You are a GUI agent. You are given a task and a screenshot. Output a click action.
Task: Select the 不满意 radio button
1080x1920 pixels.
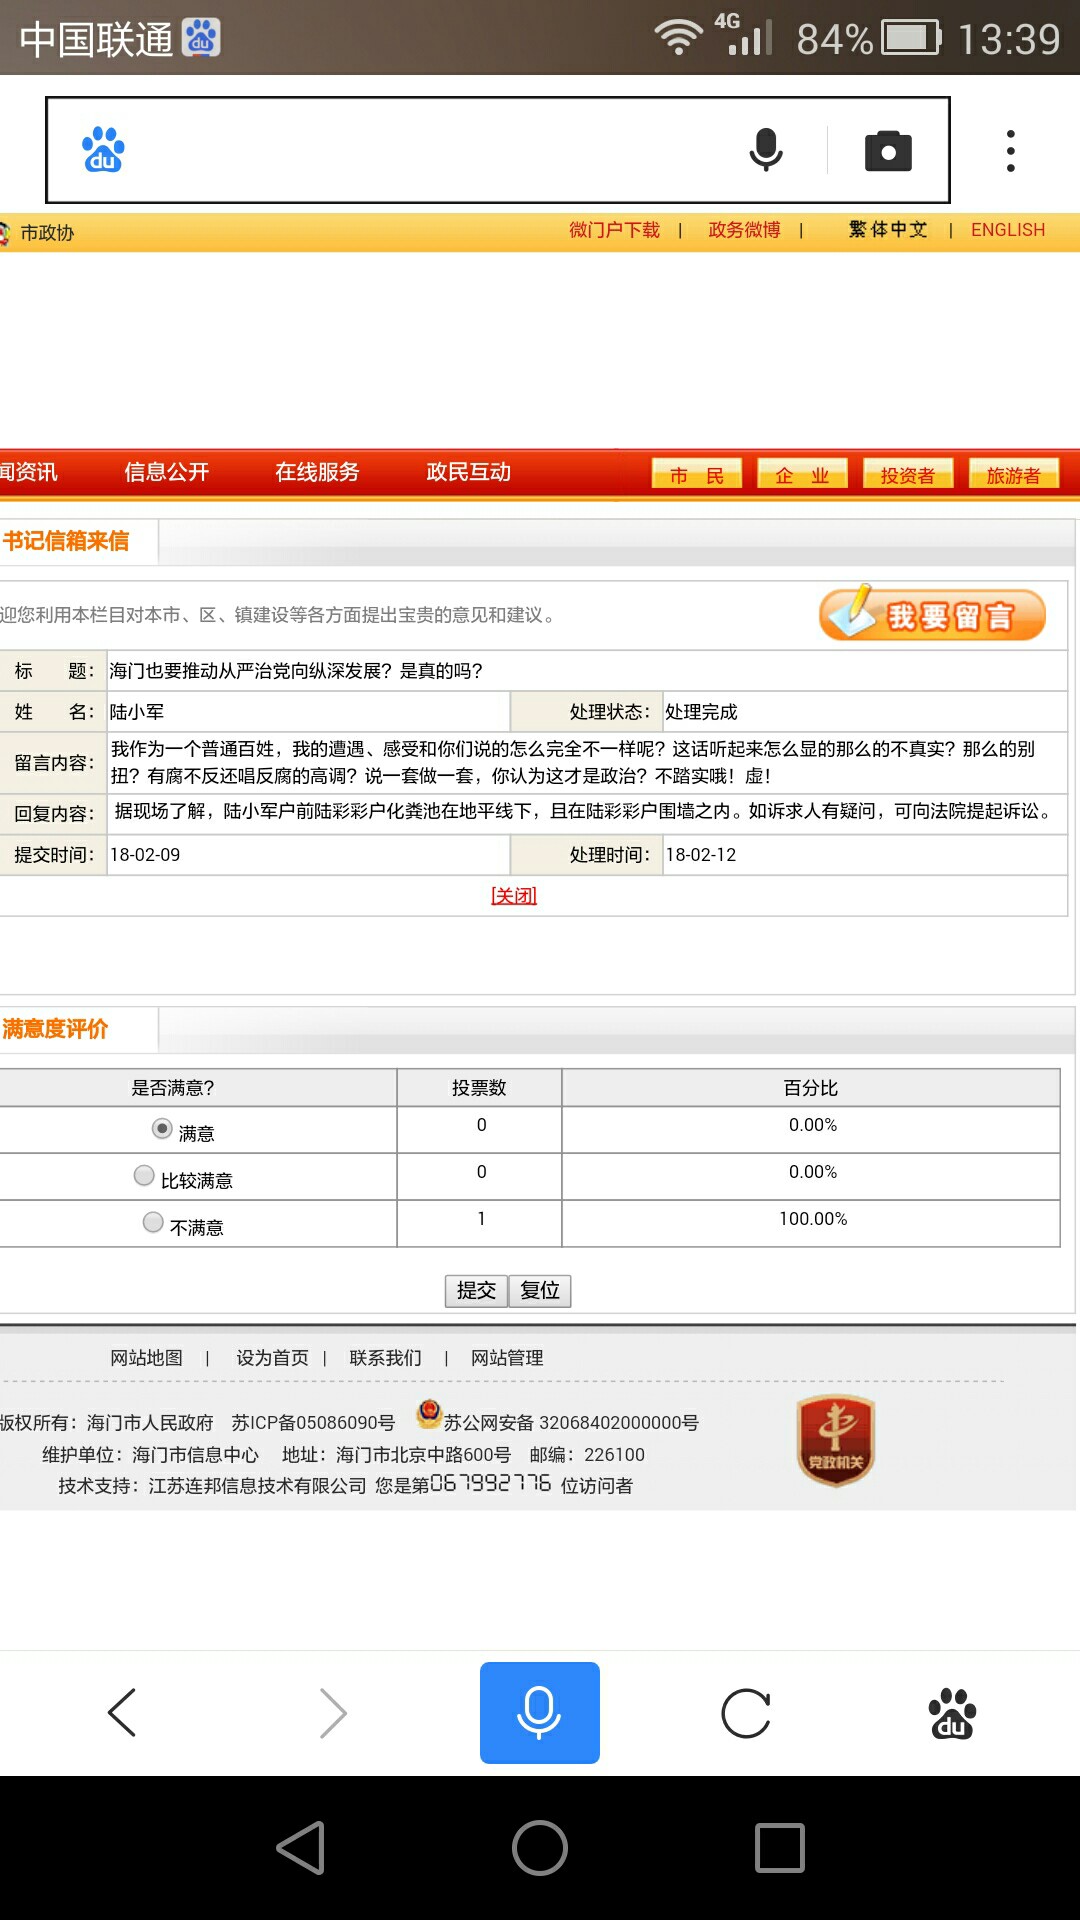click(153, 1223)
